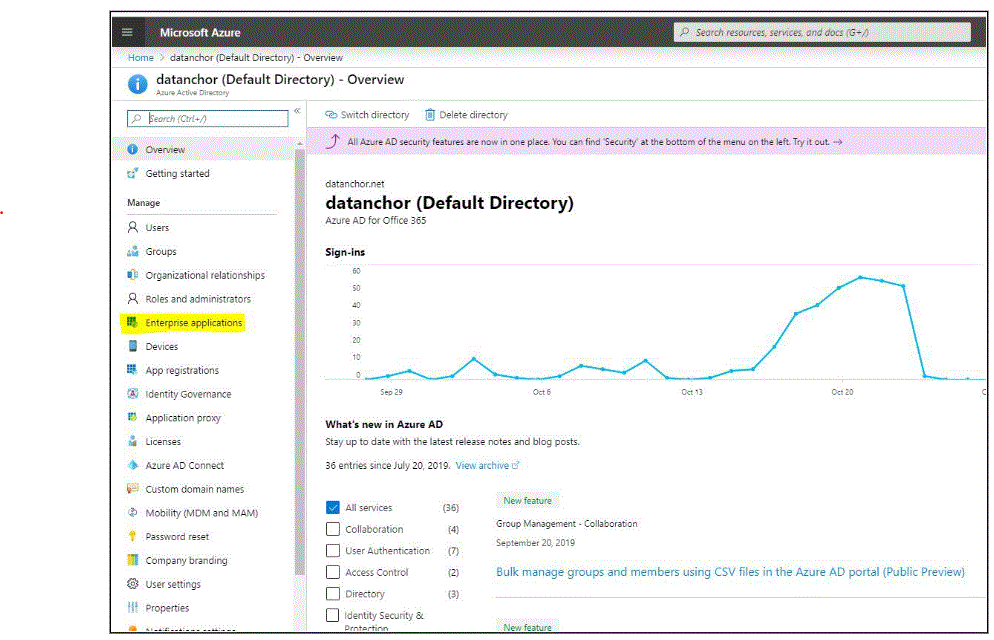Click the external link icon beside View archive
Viewport: 994px width, 640px height.
(515, 465)
